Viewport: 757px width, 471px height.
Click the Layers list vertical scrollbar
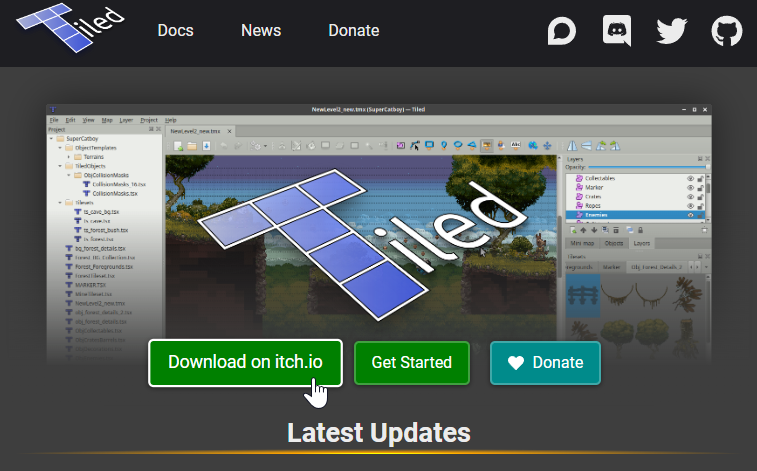(x=708, y=197)
